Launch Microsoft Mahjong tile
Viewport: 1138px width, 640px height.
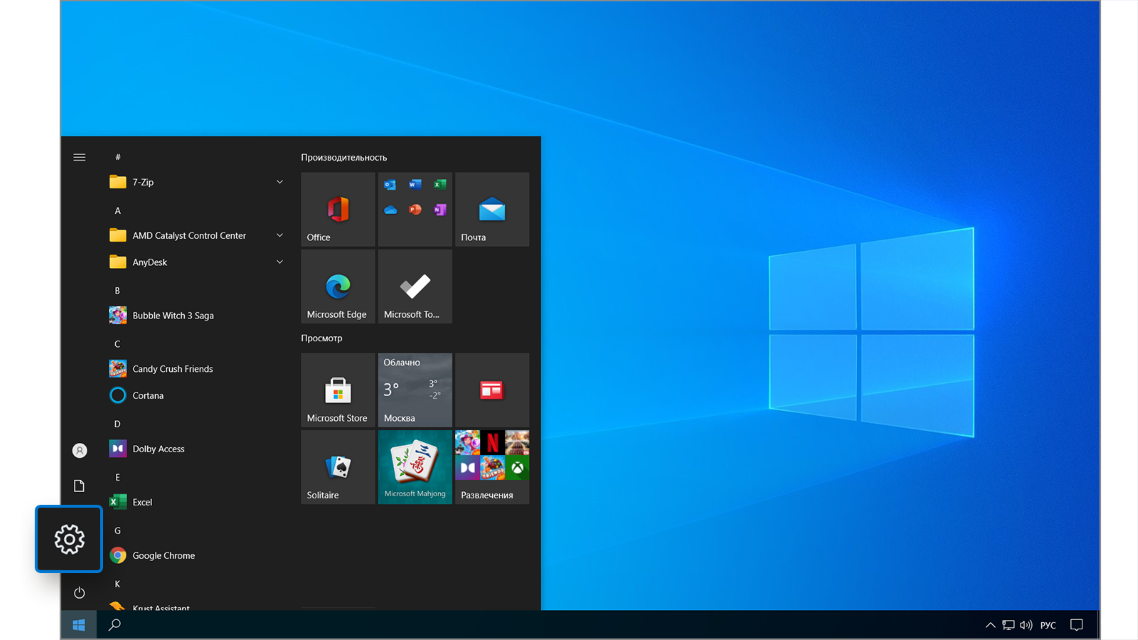pyautogui.click(x=415, y=467)
